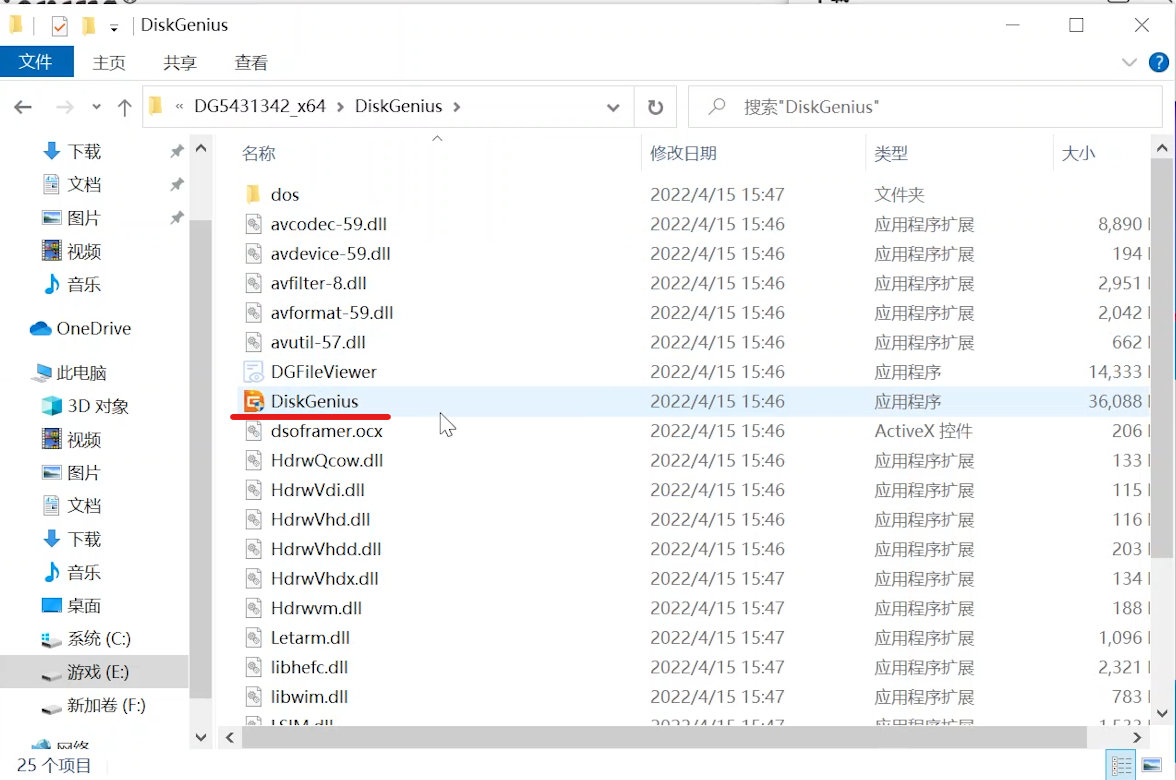Switch to details view icon in status bar
Viewport: 1176px width, 780px height.
1122,766
